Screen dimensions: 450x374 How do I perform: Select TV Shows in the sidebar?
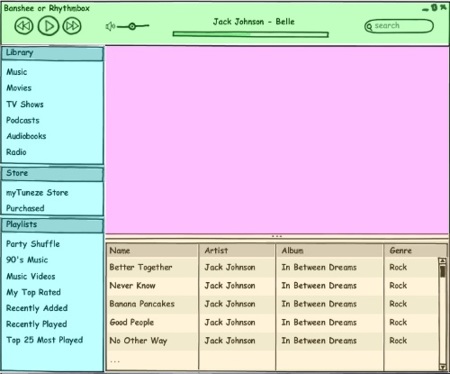(25, 104)
